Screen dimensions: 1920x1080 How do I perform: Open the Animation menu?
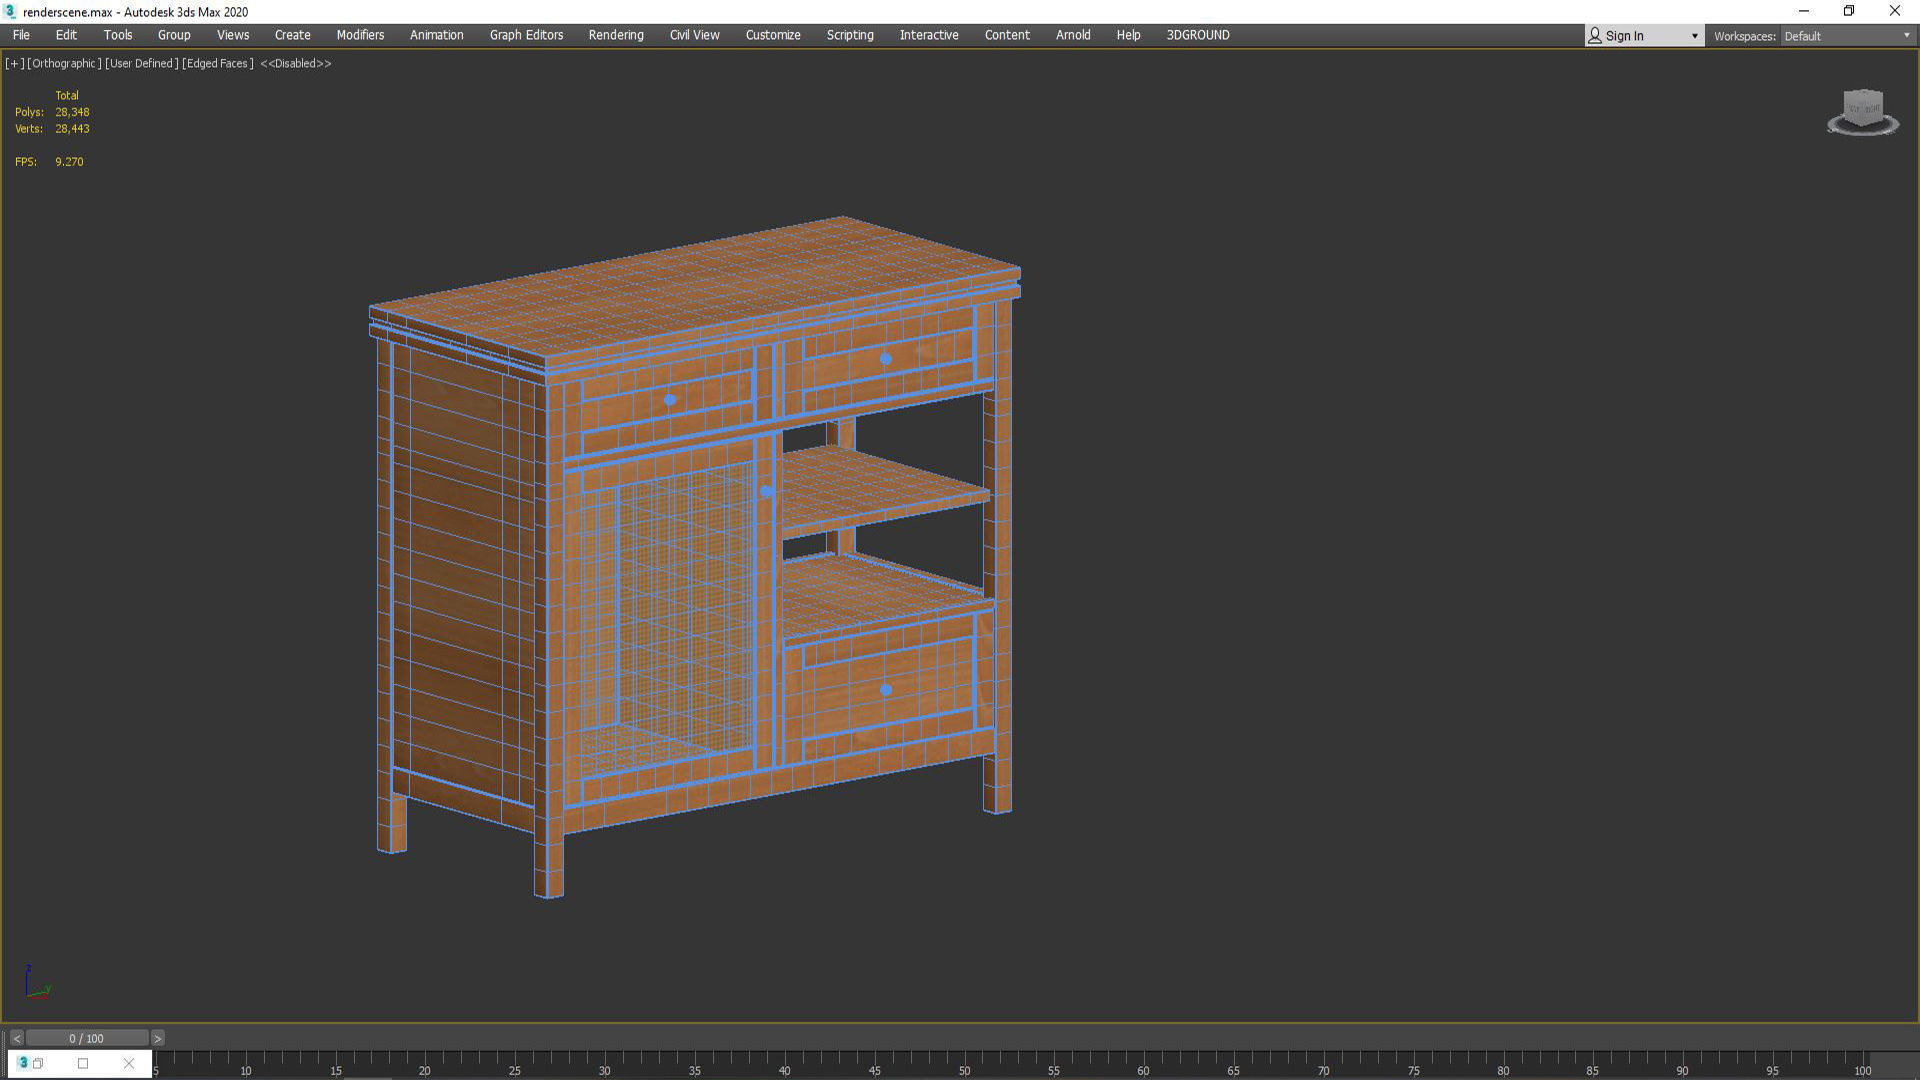pyautogui.click(x=437, y=35)
